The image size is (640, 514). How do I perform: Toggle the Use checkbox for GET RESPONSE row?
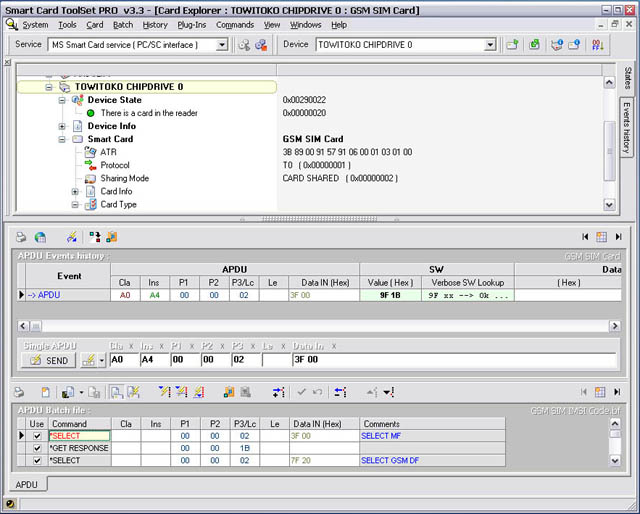(x=37, y=448)
